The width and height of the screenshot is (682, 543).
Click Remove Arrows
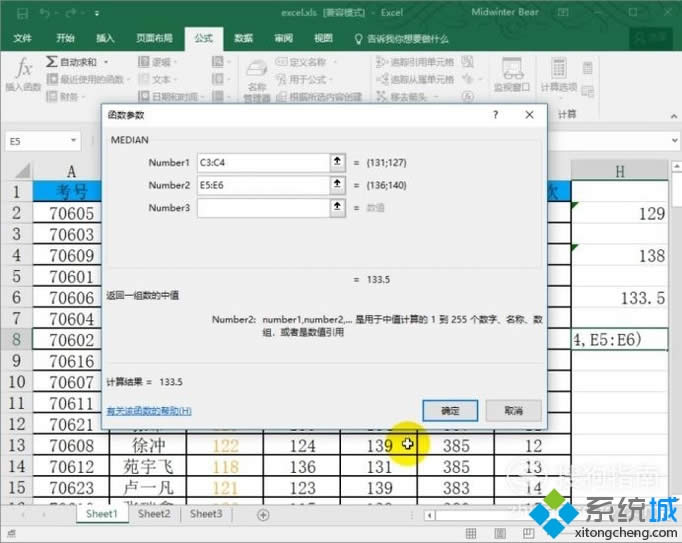coord(407,96)
